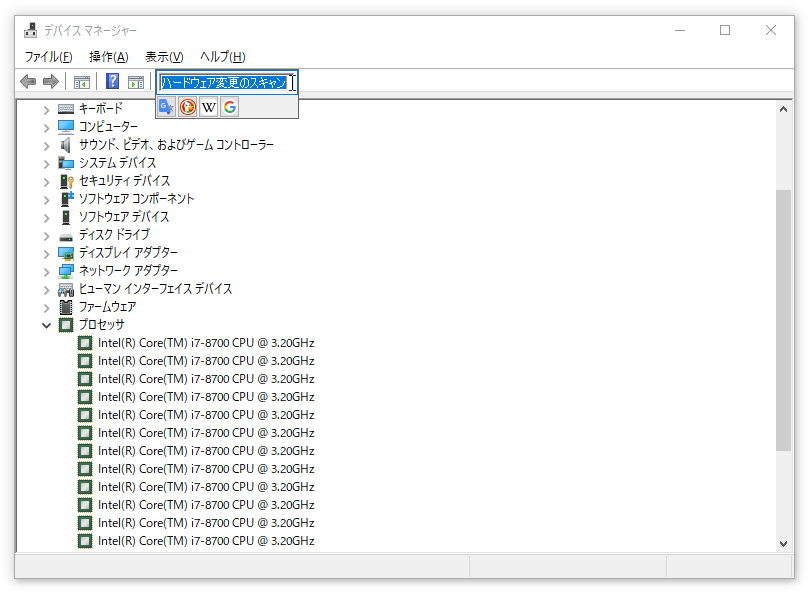Open Help via the blue question mark icon
Viewport: 808px width, 592px height.
point(112,81)
